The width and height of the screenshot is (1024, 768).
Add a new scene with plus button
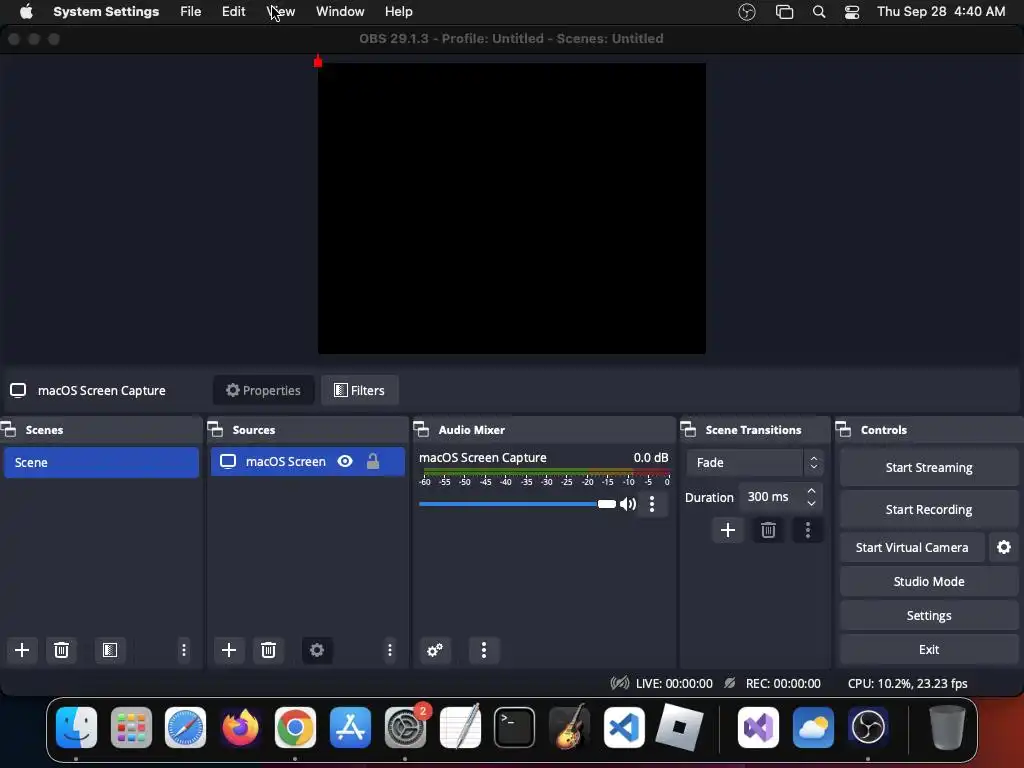(x=22, y=650)
